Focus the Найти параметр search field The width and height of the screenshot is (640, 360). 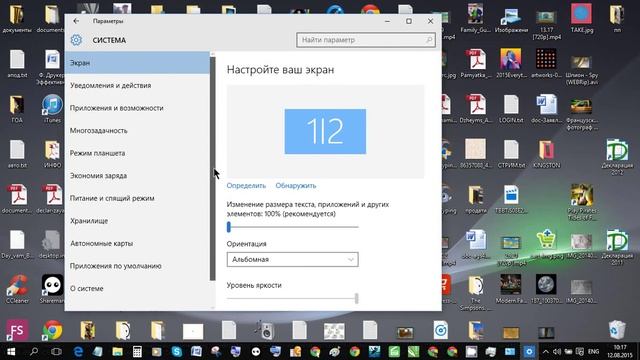tap(366, 40)
